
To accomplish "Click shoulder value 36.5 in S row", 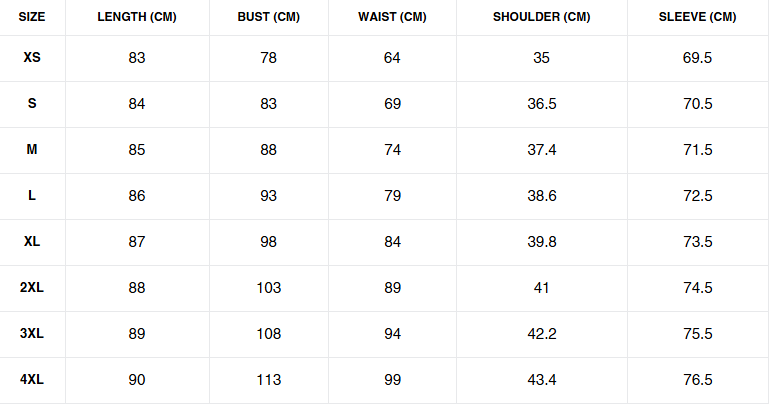I will (x=541, y=104).
